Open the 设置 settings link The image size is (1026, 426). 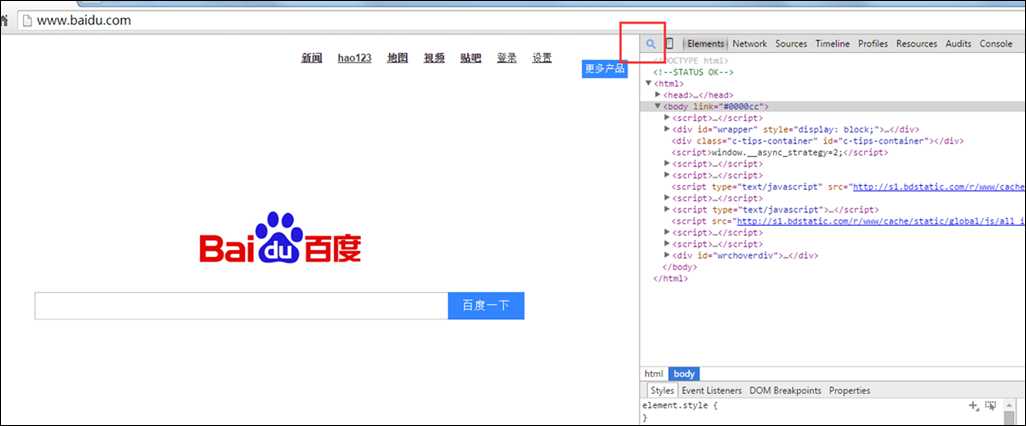542,58
